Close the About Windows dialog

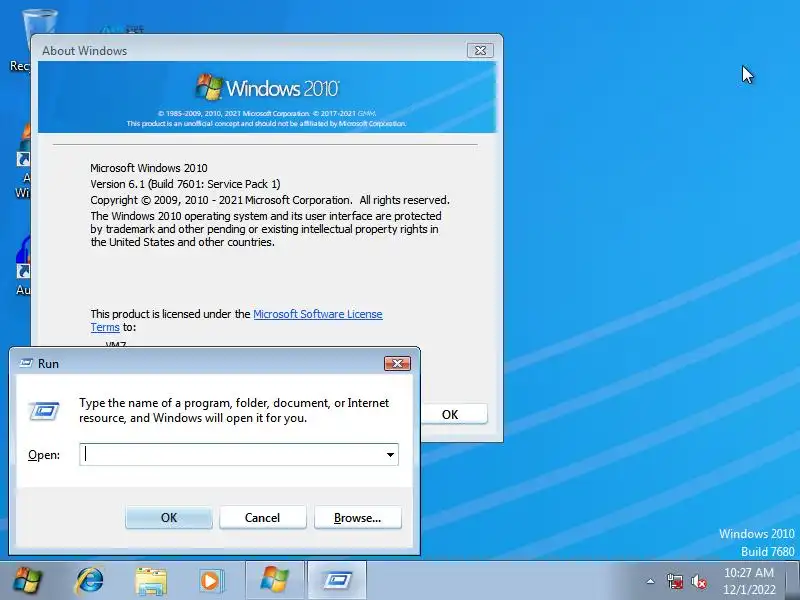480,50
